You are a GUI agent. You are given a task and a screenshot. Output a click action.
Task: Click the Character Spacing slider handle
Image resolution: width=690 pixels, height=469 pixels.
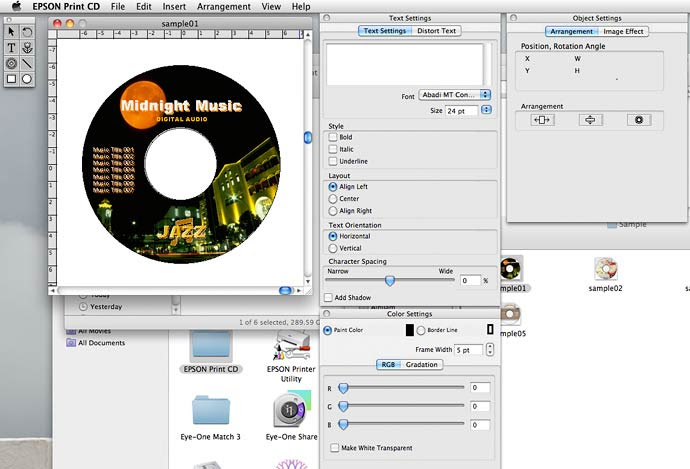(x=390, y=281)
